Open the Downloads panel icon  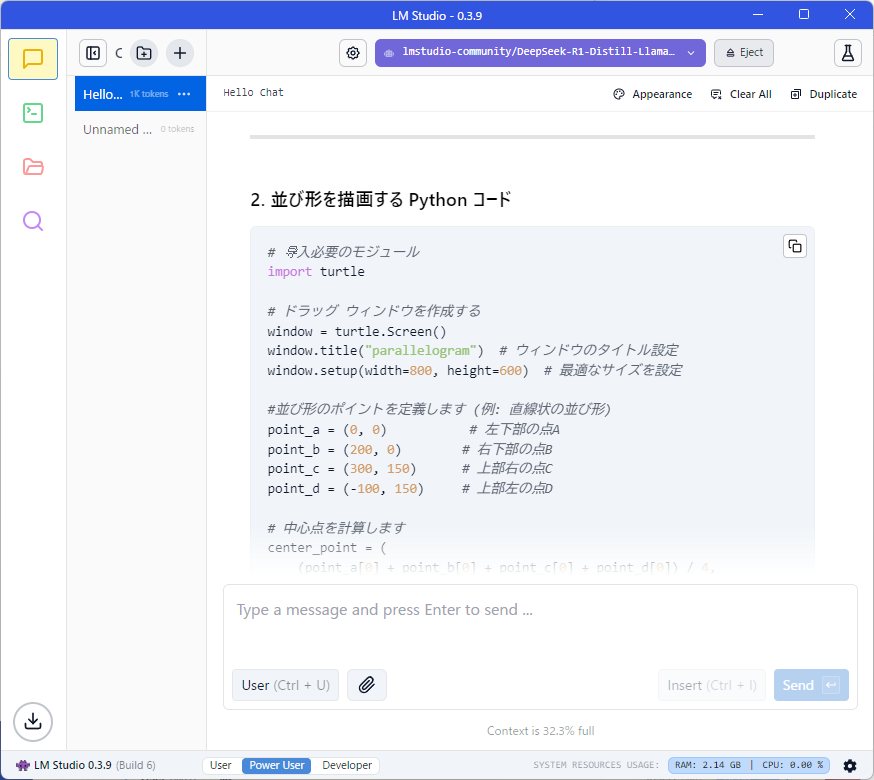pyautogui.click(x=33, y=721)
